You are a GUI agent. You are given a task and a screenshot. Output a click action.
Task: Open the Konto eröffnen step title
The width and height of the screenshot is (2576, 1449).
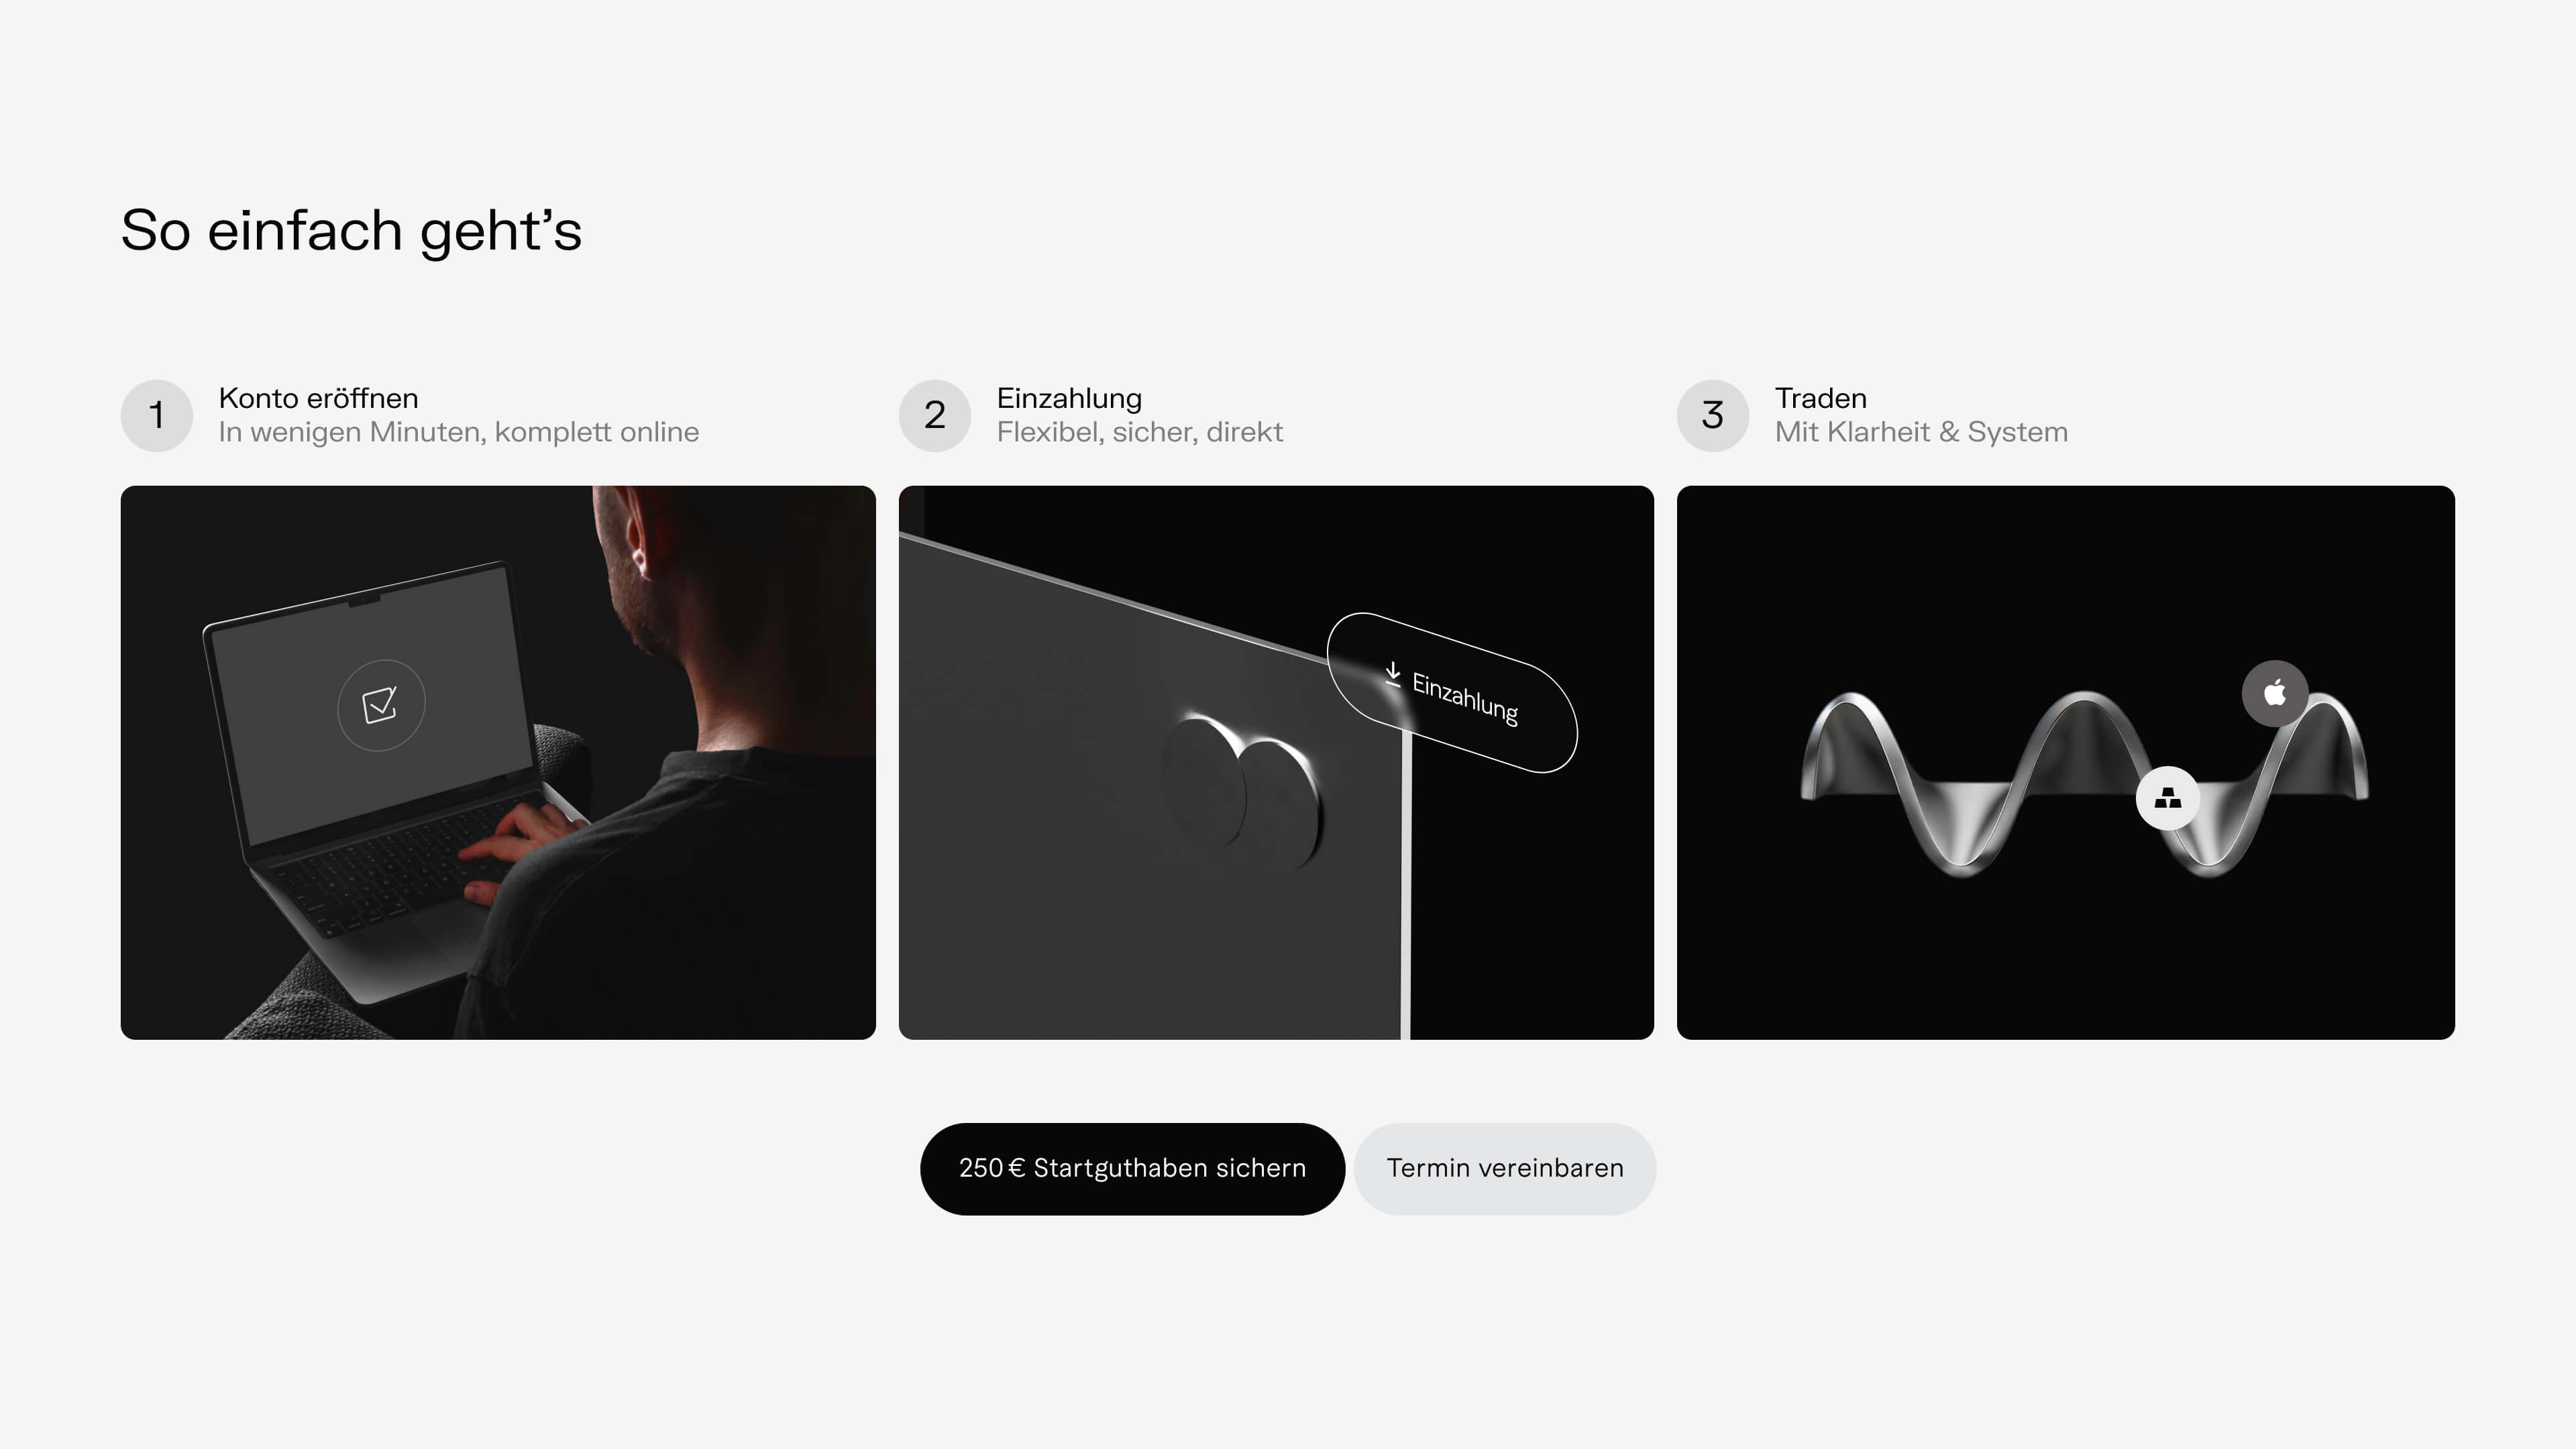point(318,398)
